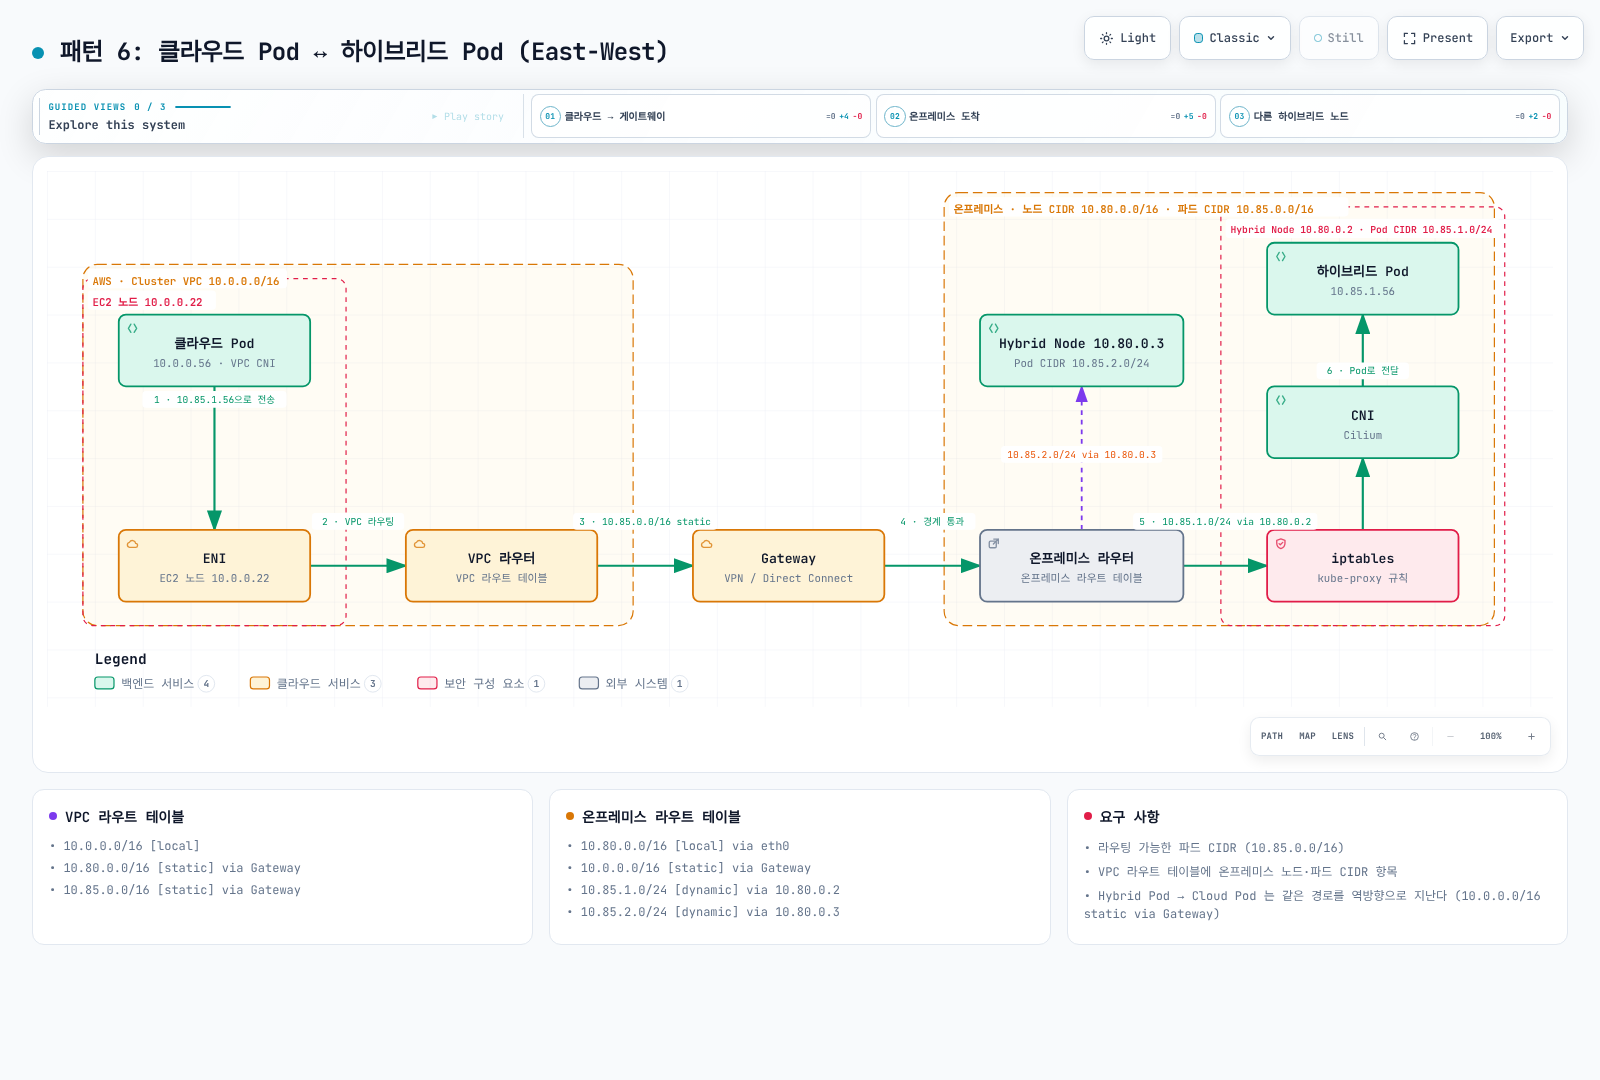Click edge label '1 · 10.85.1.56으로 전송'

pos(214,400)
